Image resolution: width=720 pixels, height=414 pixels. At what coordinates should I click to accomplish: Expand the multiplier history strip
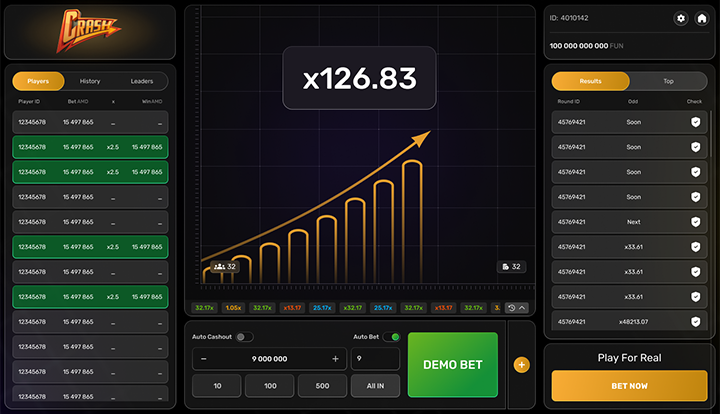click(516, 308)
